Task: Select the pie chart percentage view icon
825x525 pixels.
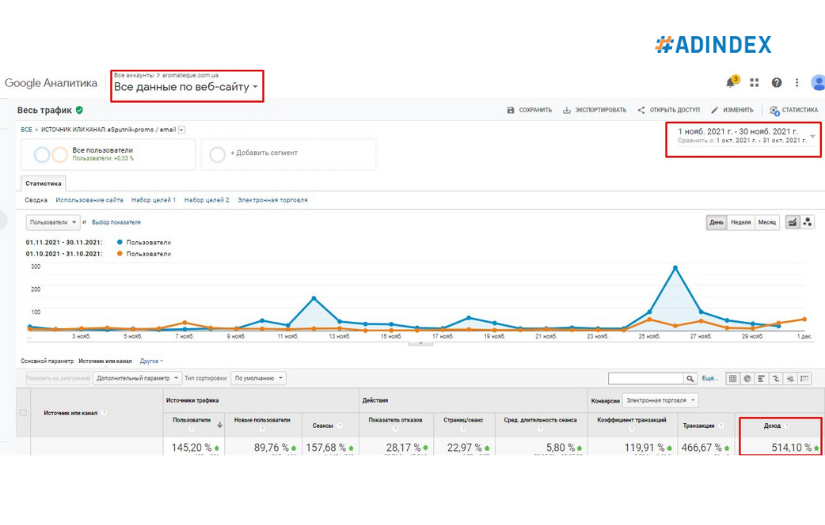Action: (x=747, y=378)
